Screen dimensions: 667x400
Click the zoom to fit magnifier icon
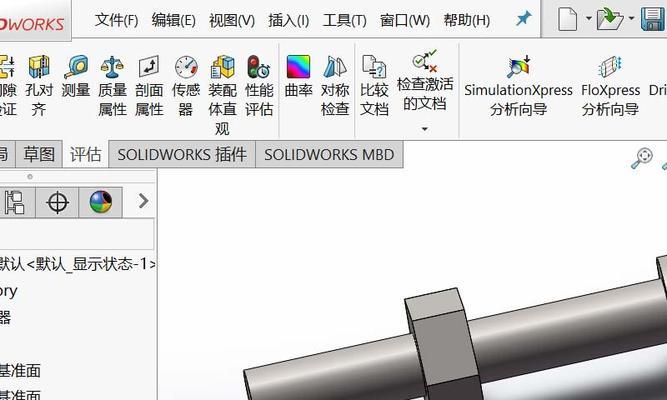coord(641,158)
